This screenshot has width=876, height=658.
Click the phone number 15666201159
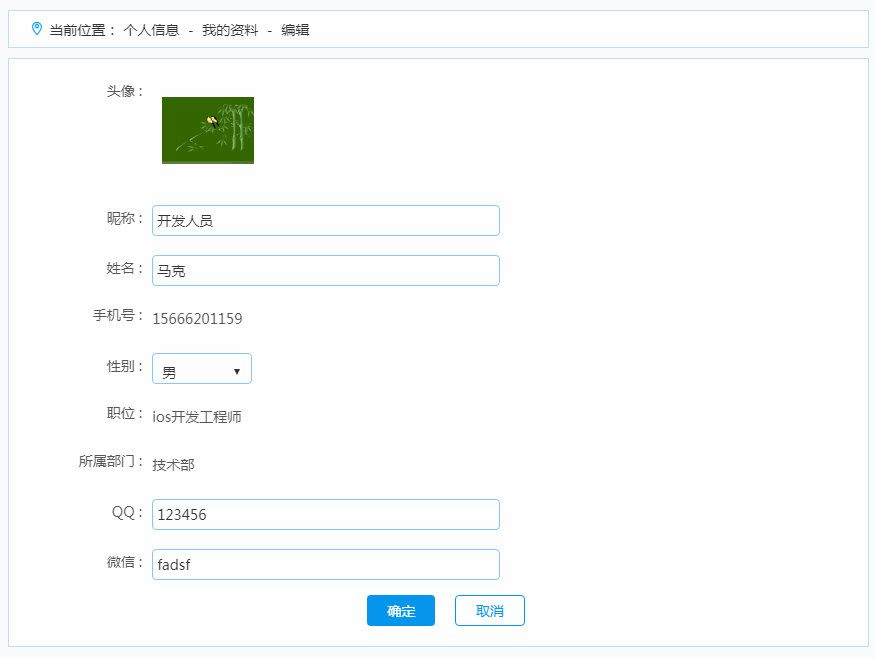point(197,319)
